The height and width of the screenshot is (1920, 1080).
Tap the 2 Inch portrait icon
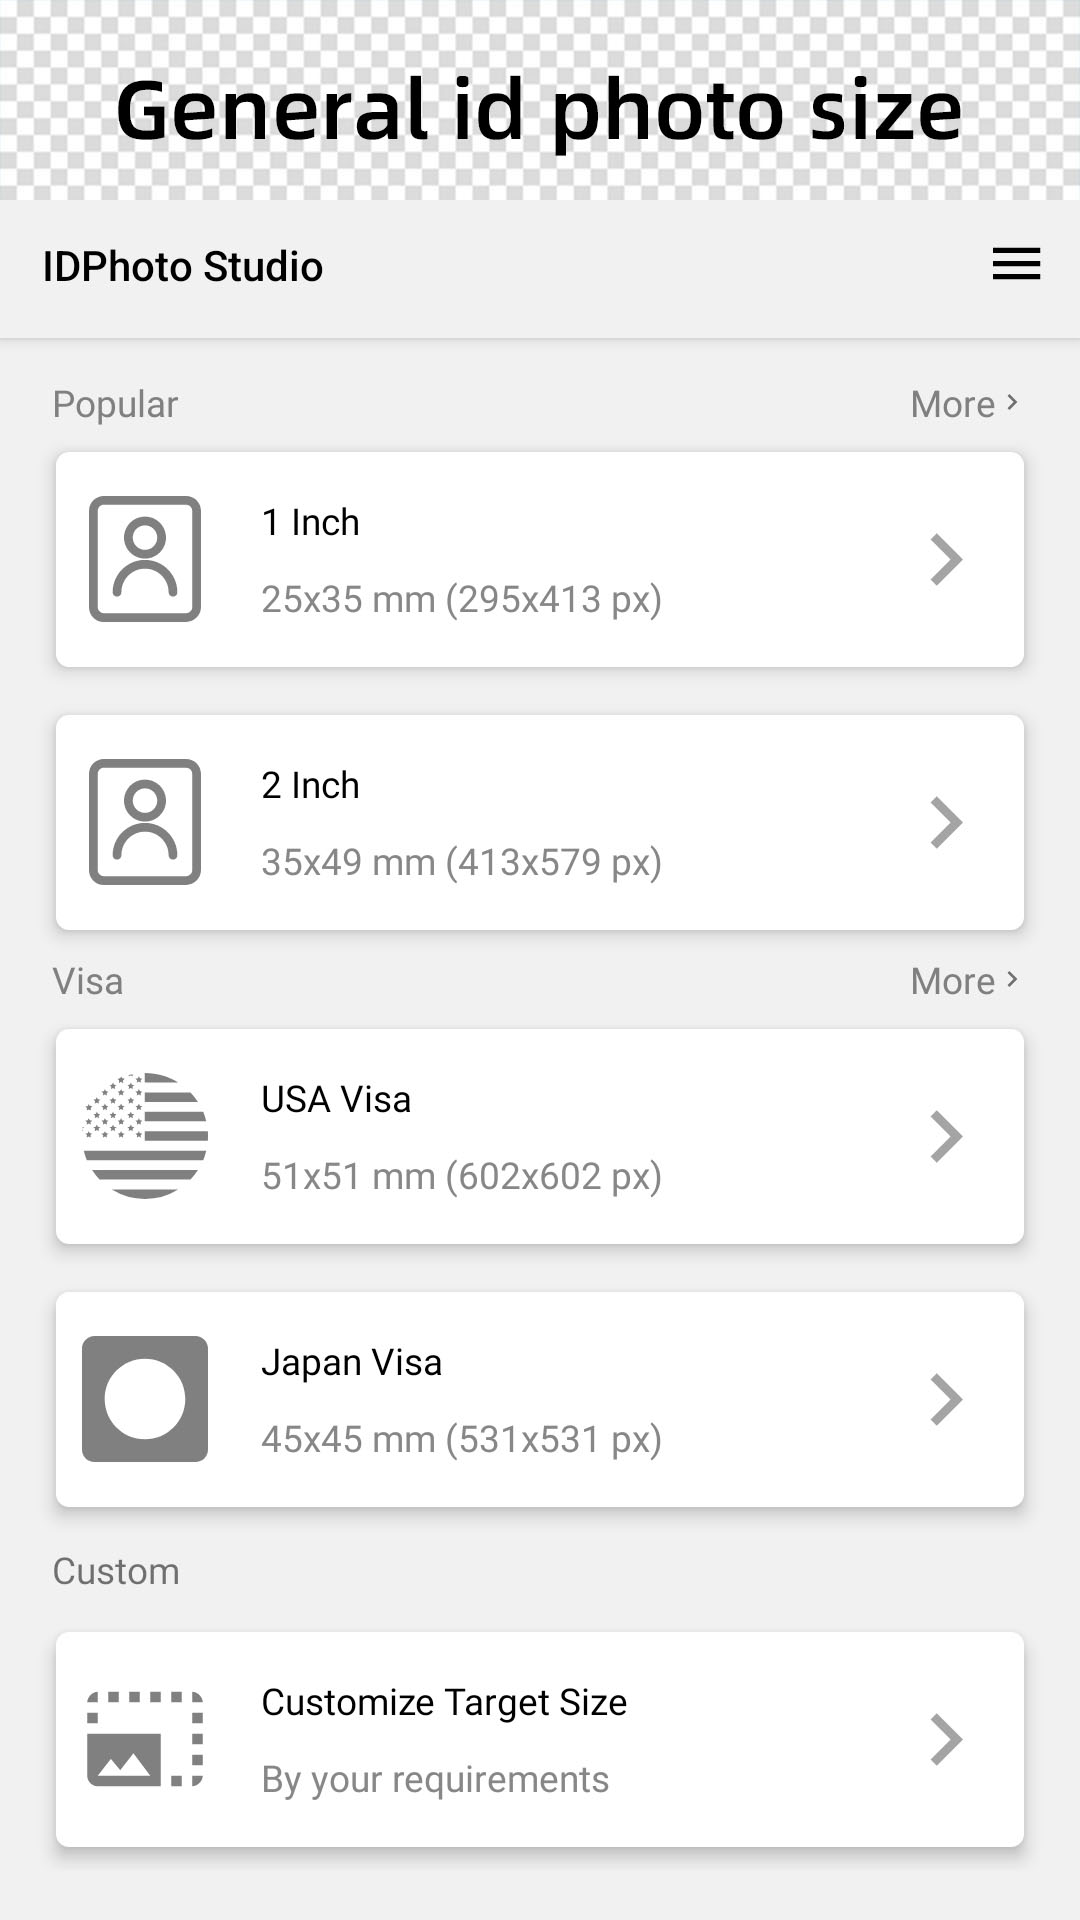(145, 822)
